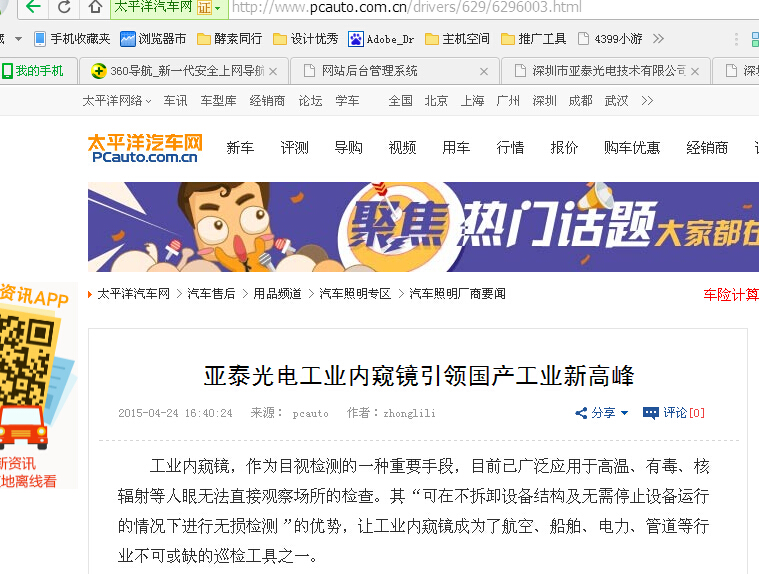Viewport: 759px width, 574px height.
Task: Click the address bar URL field
Action: click(x=494, y=7)
